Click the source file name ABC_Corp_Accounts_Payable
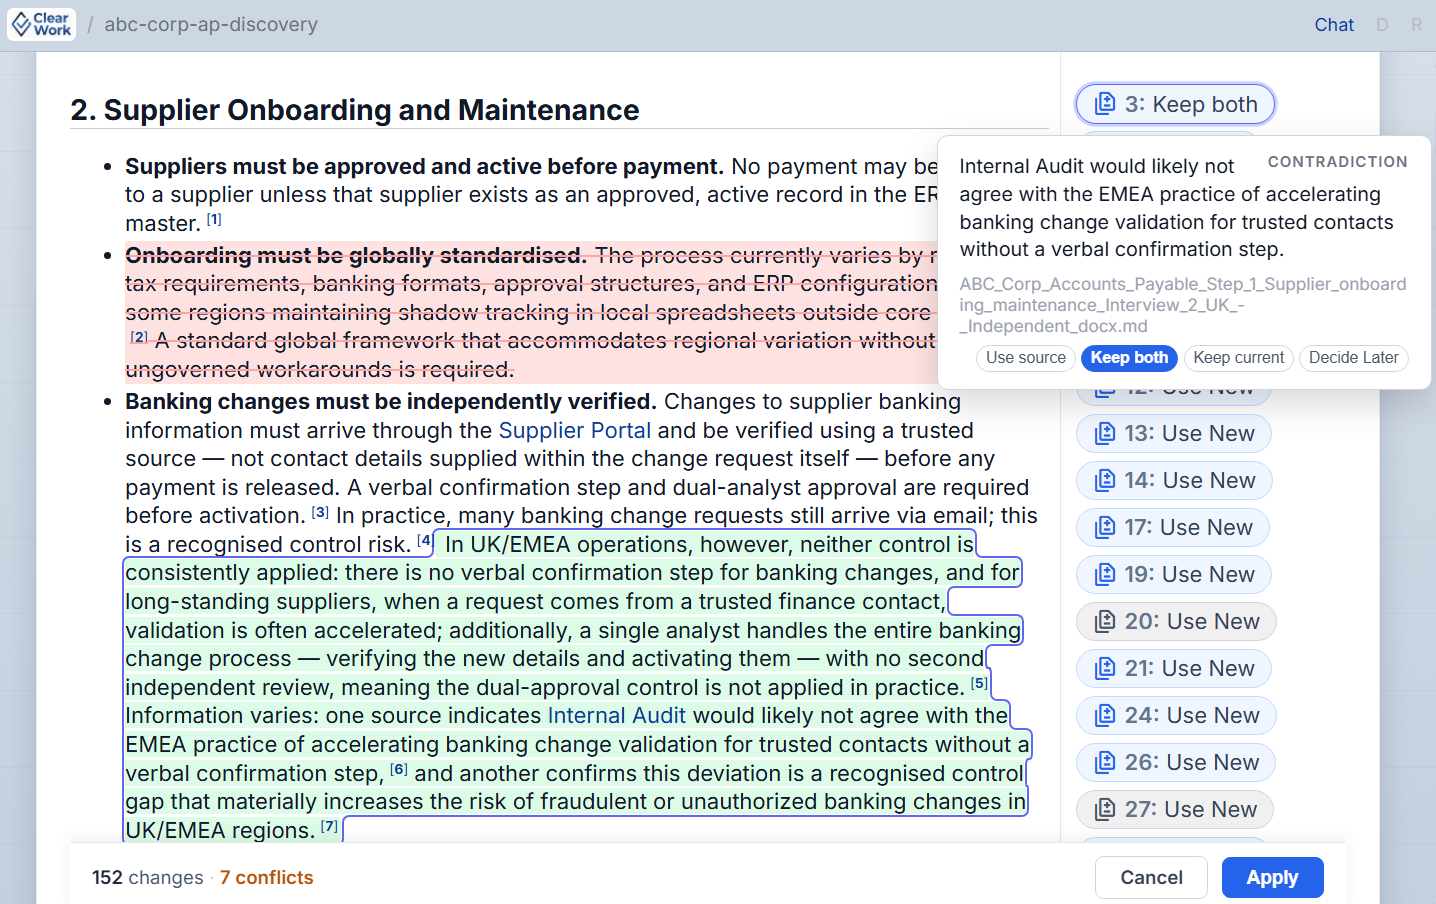The image size is (1436, 904). 1183,305
